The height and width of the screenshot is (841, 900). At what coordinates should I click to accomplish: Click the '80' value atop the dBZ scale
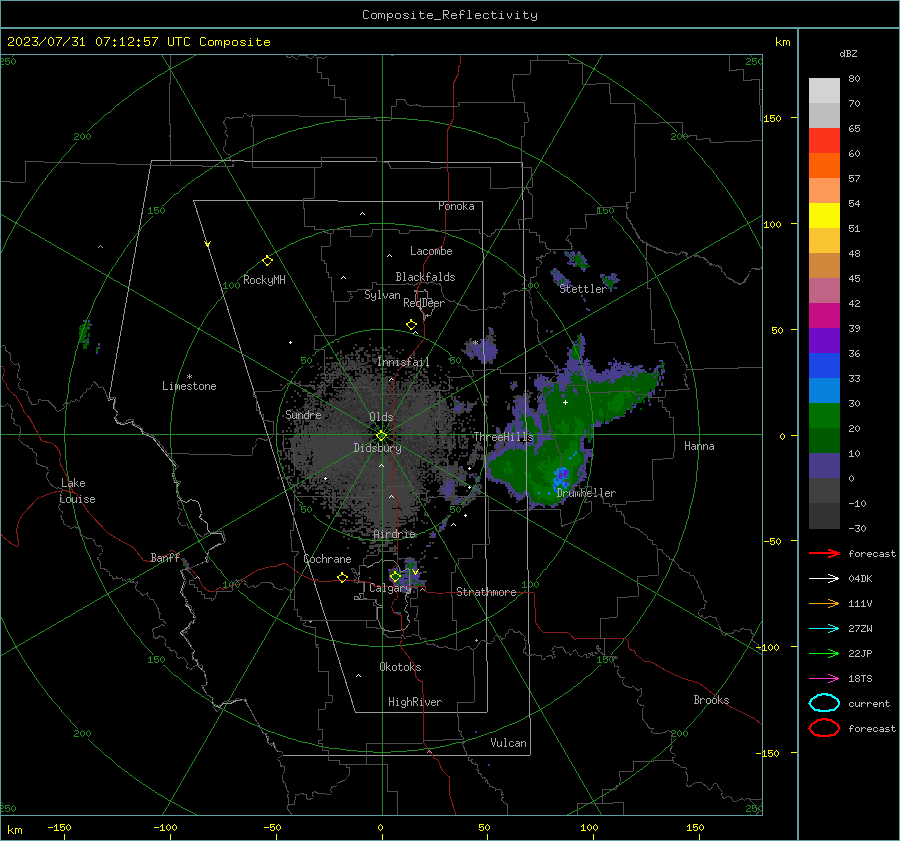tap(854, 79)
